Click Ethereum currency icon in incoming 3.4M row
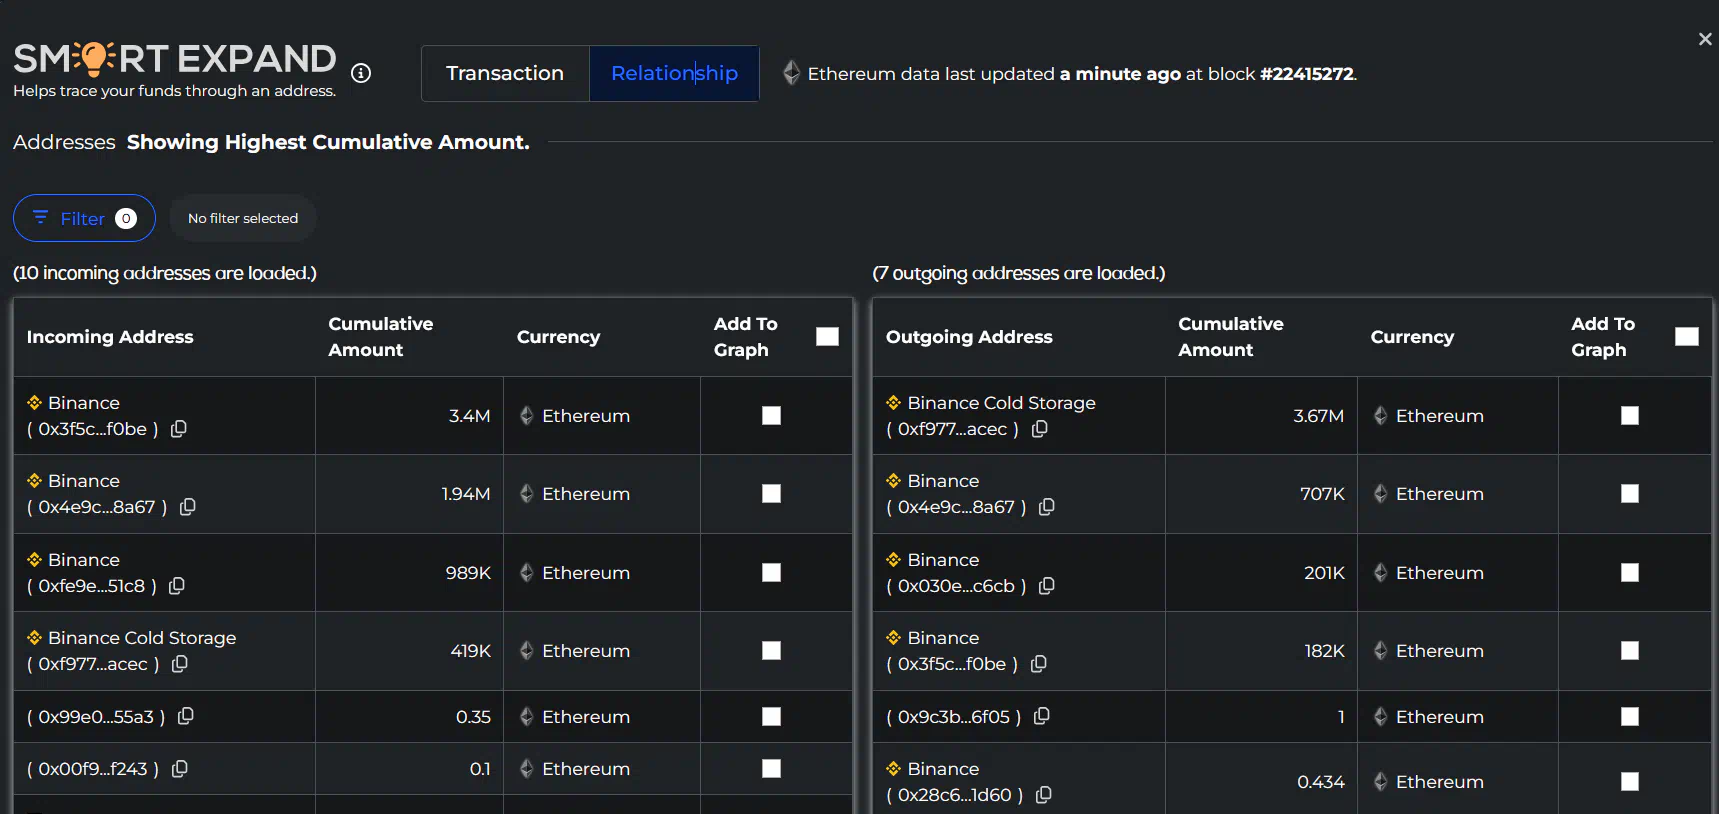 [x=527, y=415]
